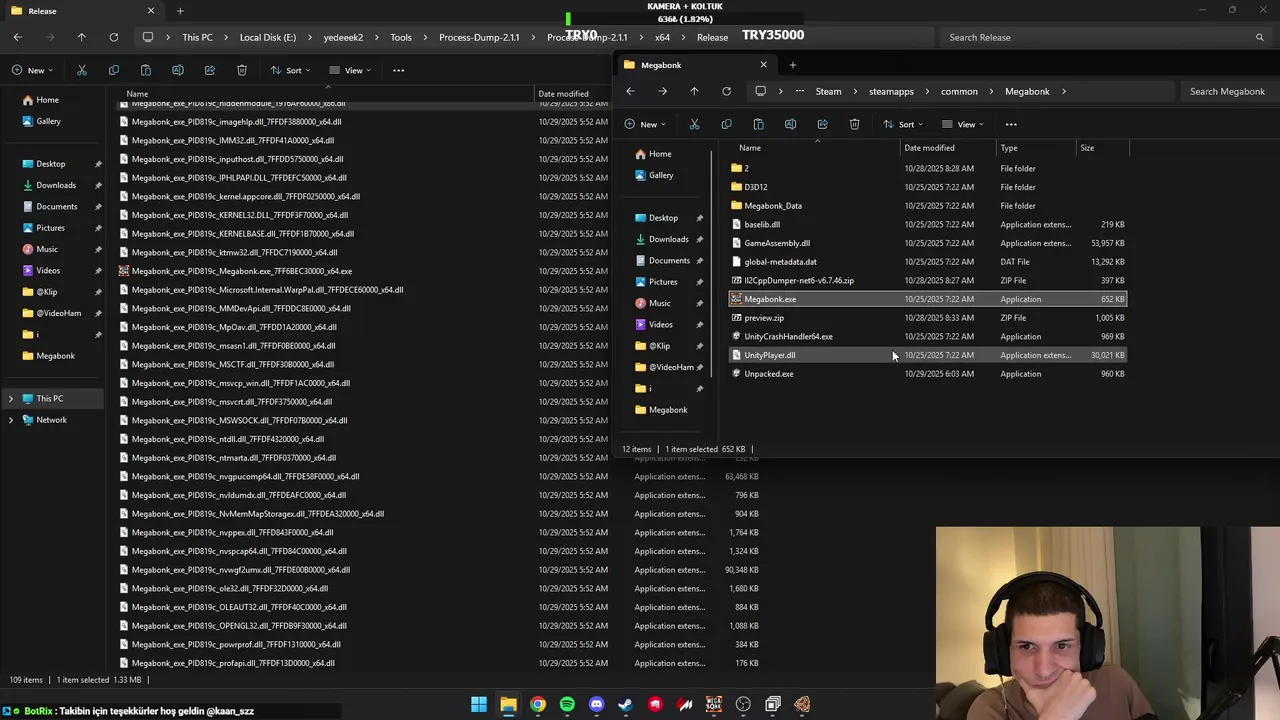Go up one folder from Megabonk
This screenshot has width=1280, height=720.
coord(694,91)
